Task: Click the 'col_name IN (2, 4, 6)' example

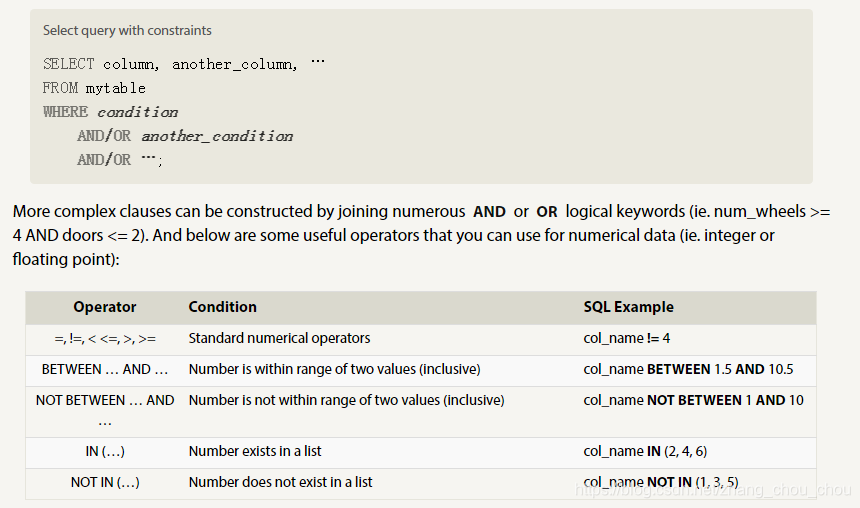Action: [x=646, y=451]
